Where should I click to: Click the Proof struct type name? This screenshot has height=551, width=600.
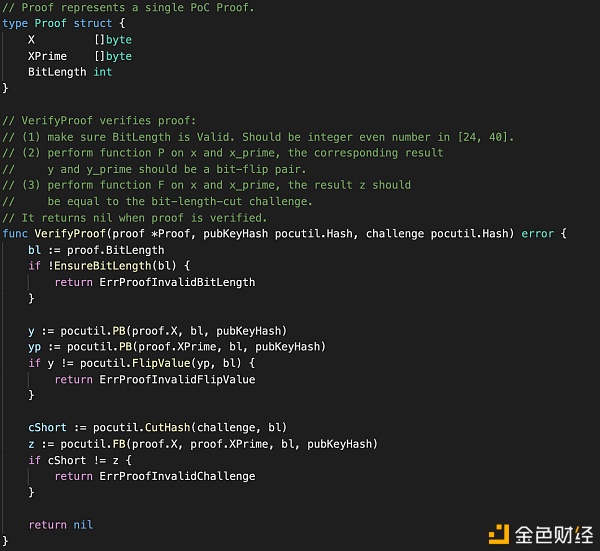[51, 23]
